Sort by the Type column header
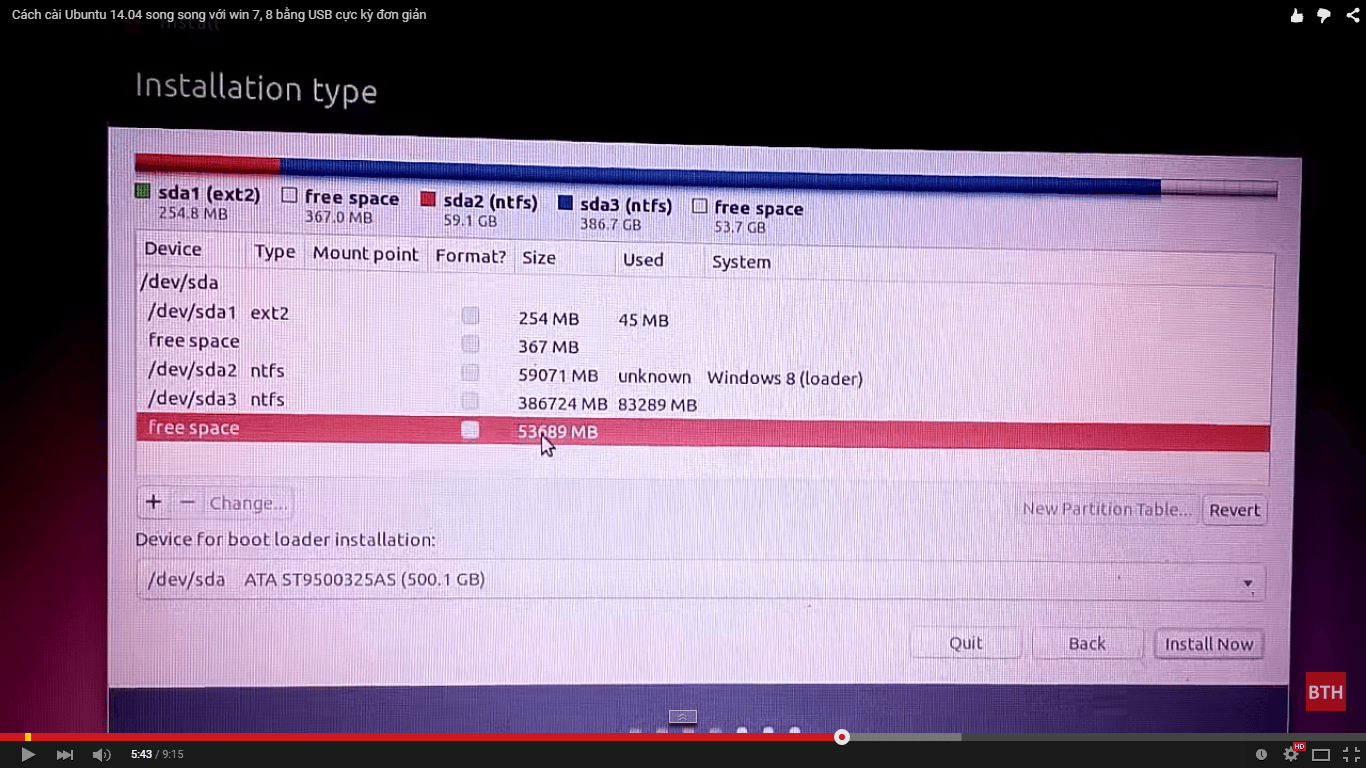 coord(275,252)
